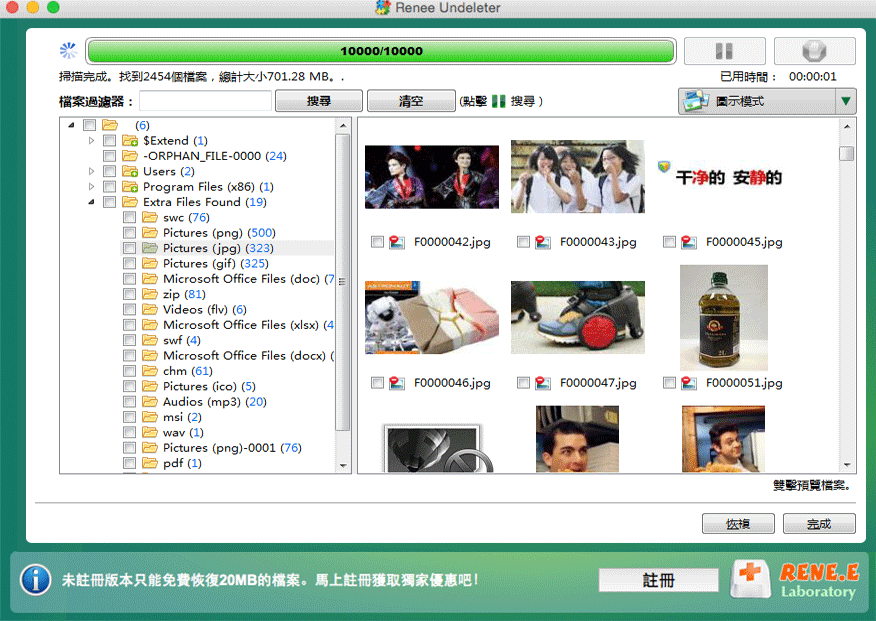This screenshot has height=621, width=876.
Task: Select the Microsoft Office Files (xlsx) tree item
Action: pos(249,324)
